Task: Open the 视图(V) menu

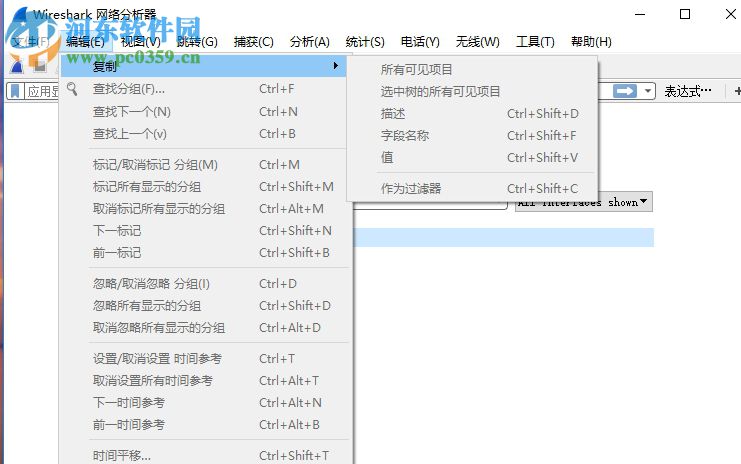Action: point(140,42)
